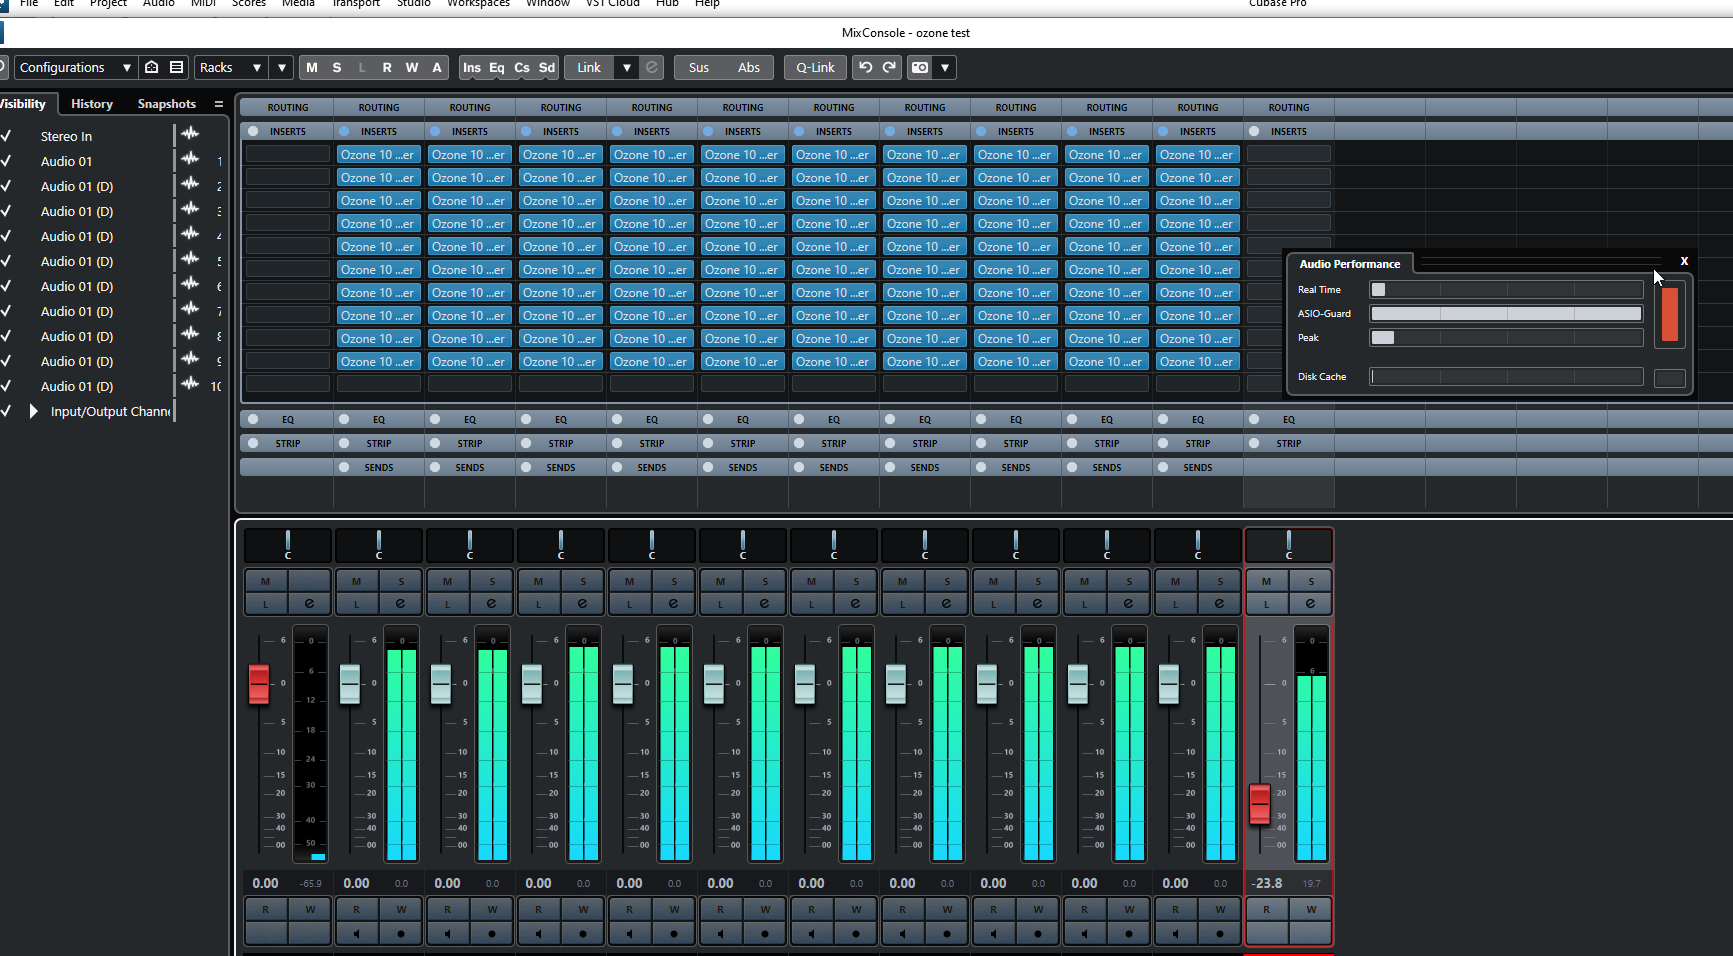
Task: Switch to the History tab
Action: (x=92, y=104)
